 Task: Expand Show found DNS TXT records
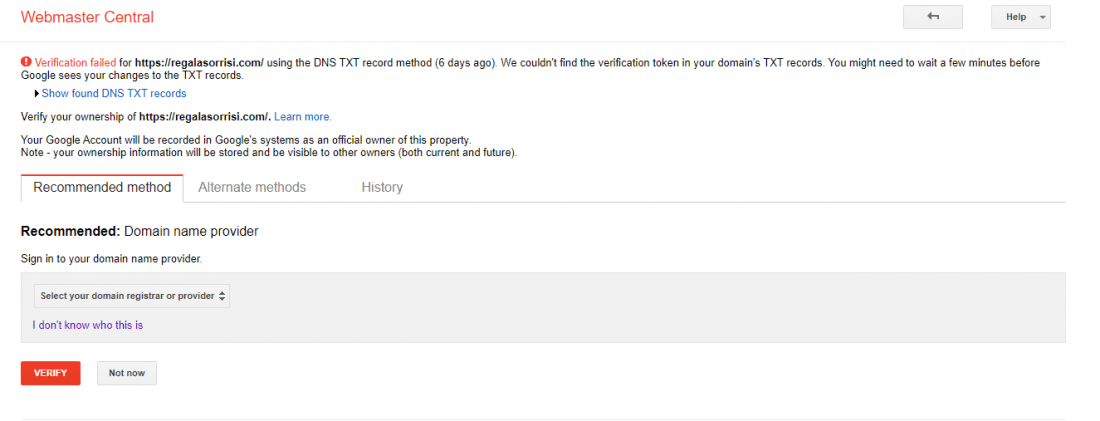point(114,93)
